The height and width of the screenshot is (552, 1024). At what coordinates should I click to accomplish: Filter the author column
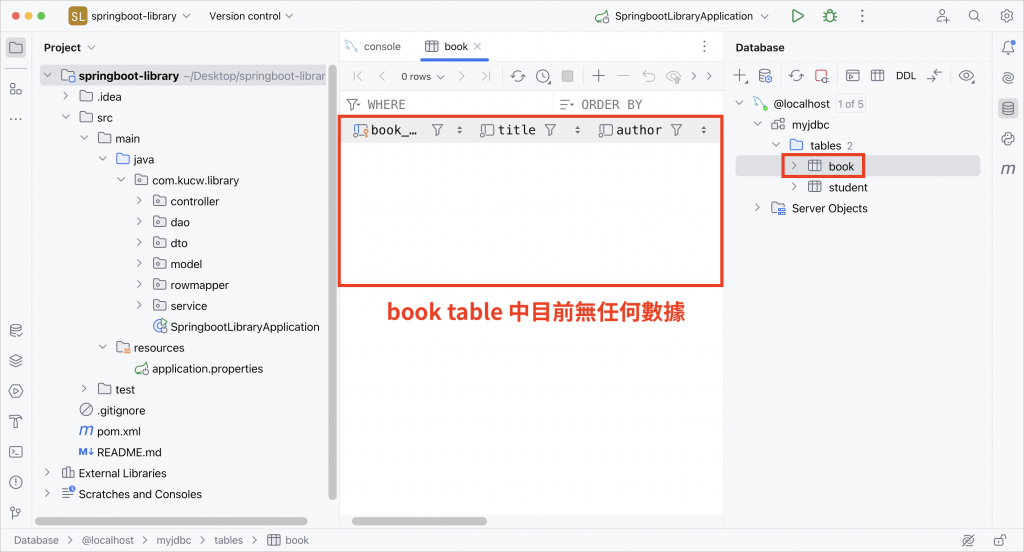coord(677,131)
